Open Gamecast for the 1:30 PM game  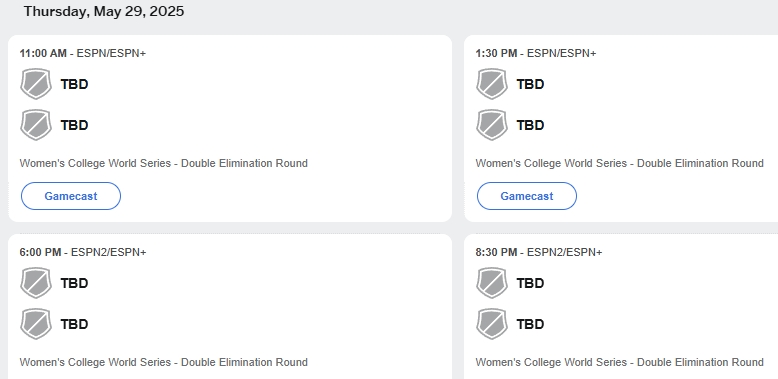coord(527,196)
